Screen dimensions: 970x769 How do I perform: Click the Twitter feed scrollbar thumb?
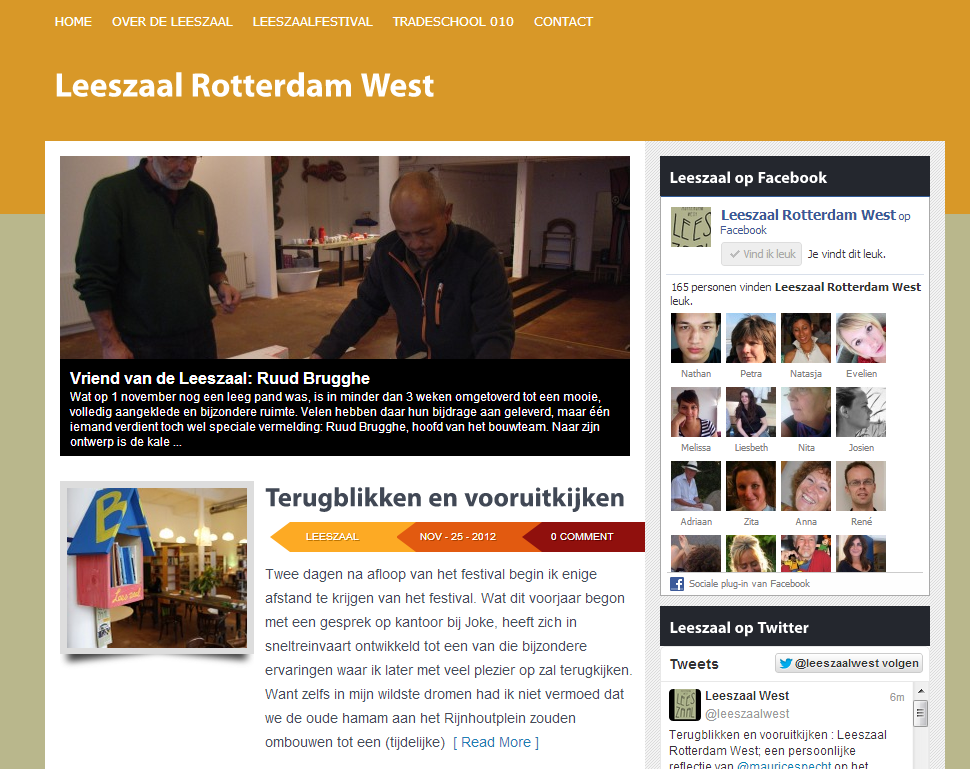[x=921, y=713]
